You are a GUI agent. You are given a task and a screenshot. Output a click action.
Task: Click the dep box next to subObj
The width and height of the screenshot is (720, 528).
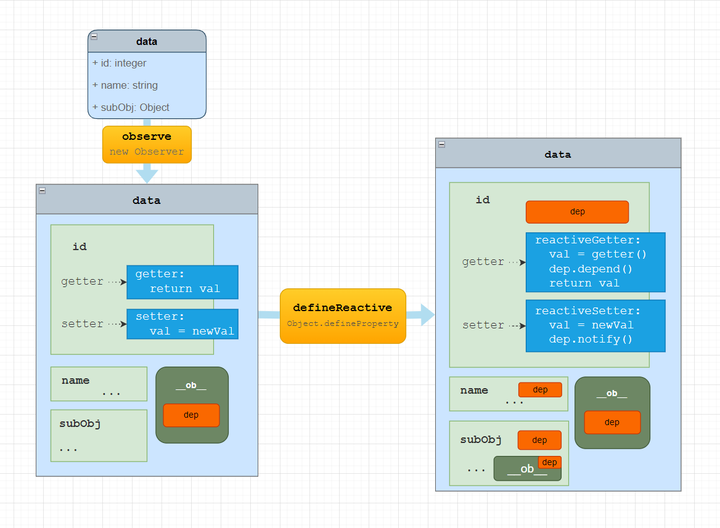coord(540,440)
